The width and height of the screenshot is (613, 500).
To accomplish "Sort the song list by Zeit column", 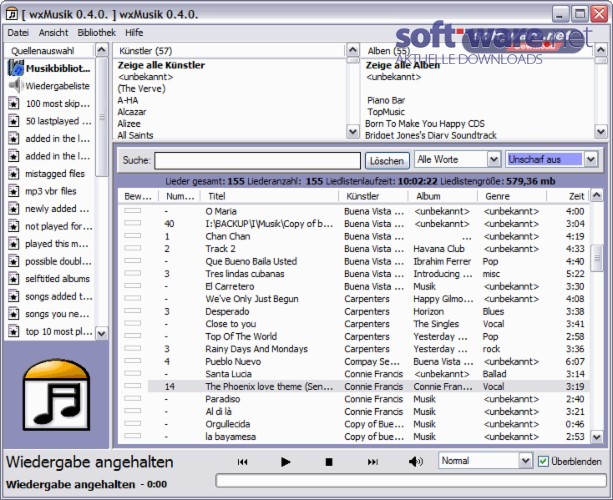I will click(x=568, y=196).
